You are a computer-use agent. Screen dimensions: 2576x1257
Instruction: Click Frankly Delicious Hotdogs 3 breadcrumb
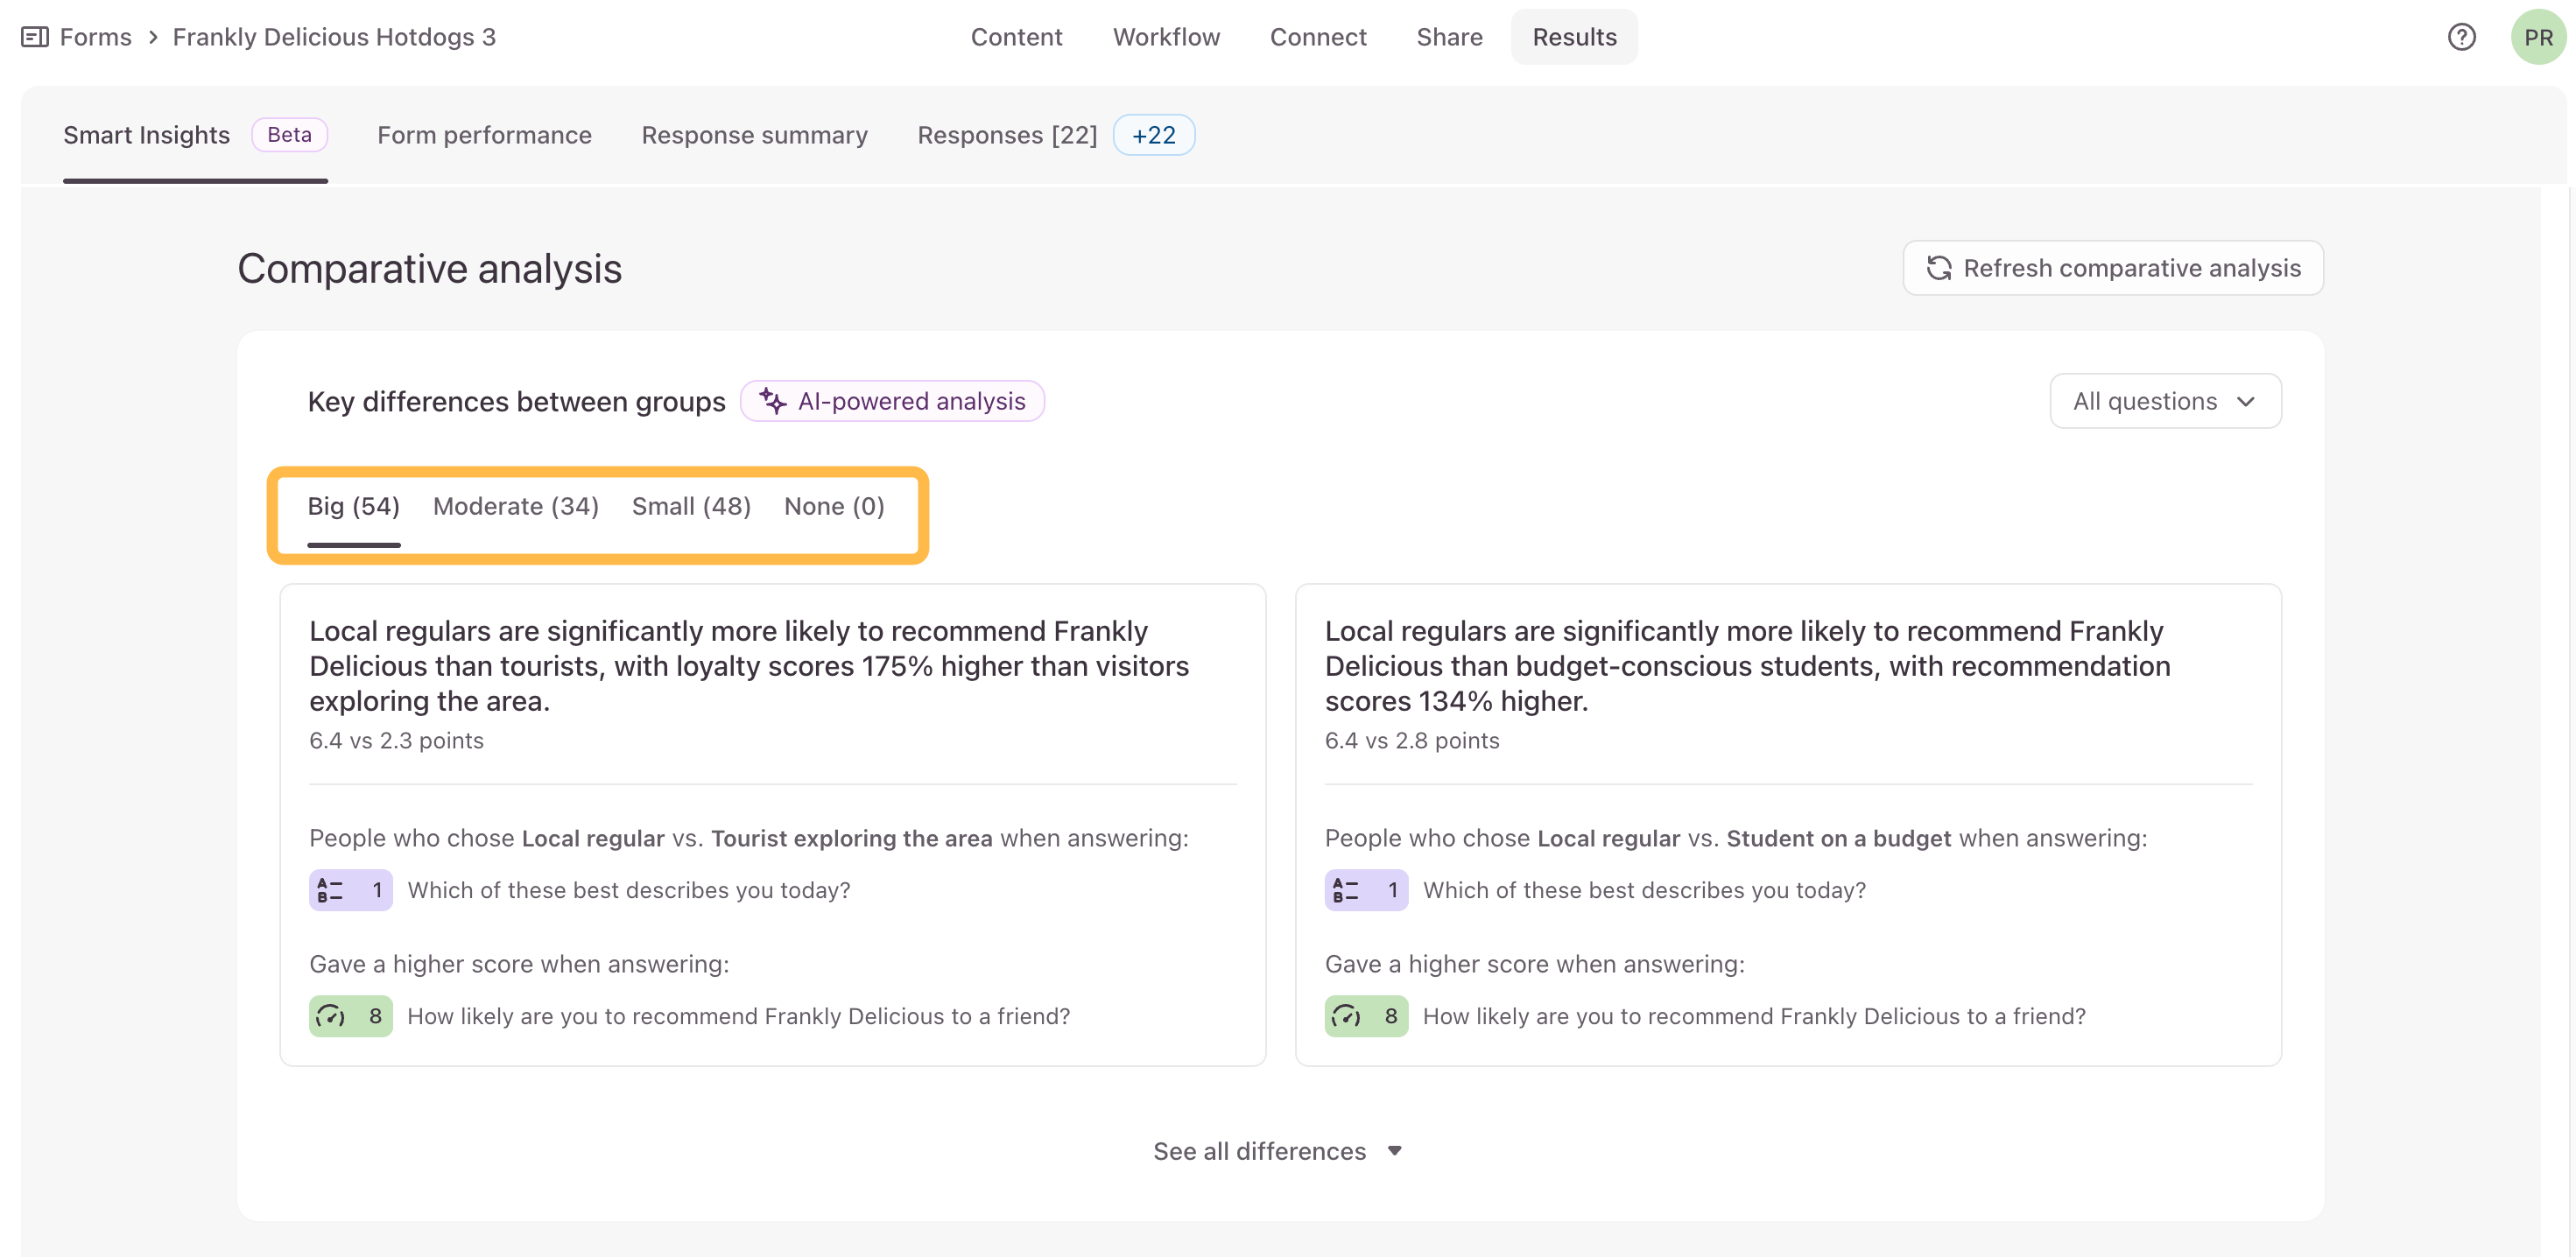[334, 37]
